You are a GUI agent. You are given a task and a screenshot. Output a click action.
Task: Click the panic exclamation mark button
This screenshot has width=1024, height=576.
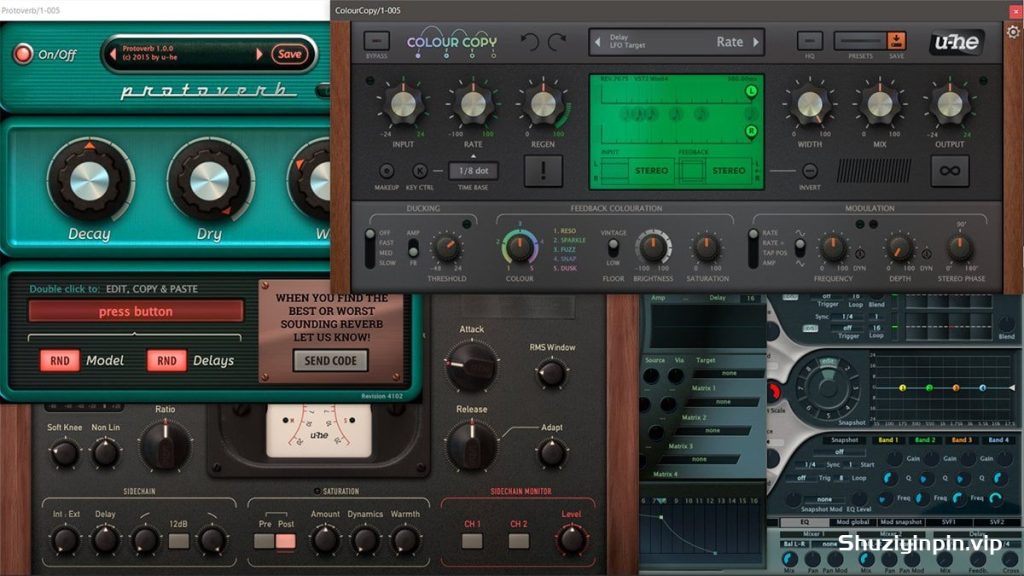pos(543,171)
